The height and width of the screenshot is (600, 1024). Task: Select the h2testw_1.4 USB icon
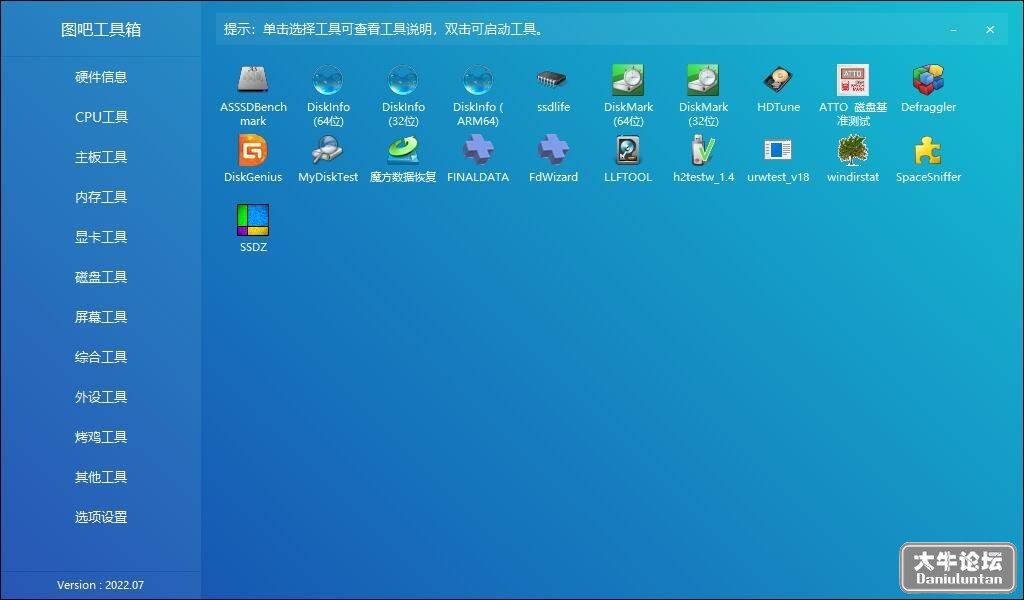pos(703,150)
